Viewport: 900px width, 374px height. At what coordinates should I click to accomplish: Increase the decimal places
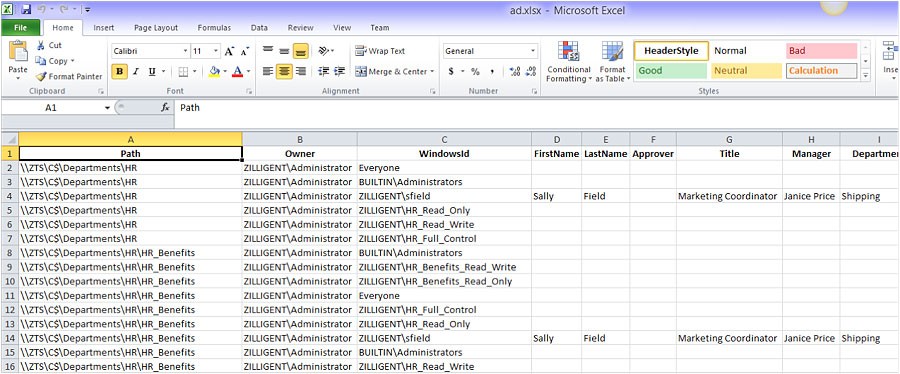coord(515,72)
